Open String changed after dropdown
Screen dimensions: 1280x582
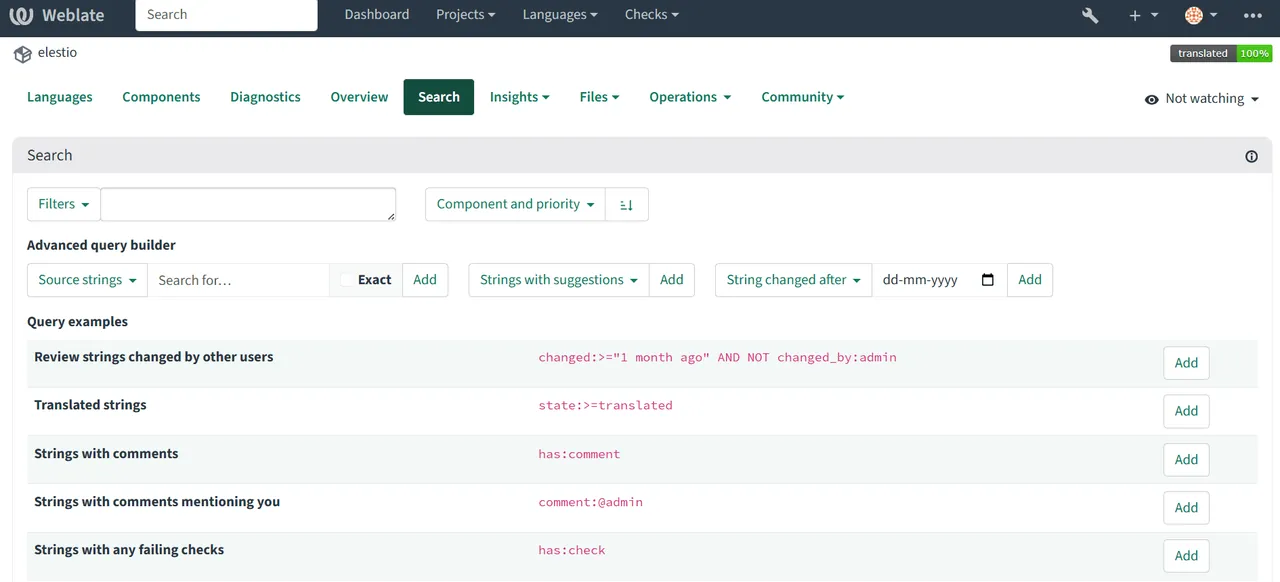(794, 280)
